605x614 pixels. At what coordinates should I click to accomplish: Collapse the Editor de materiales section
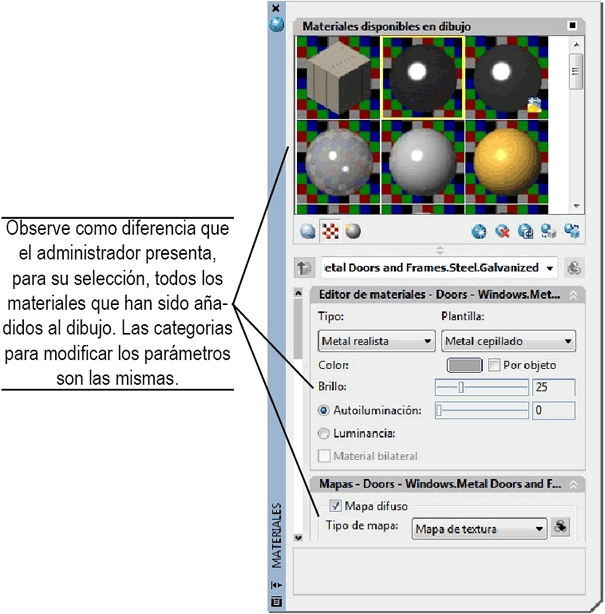573,295
